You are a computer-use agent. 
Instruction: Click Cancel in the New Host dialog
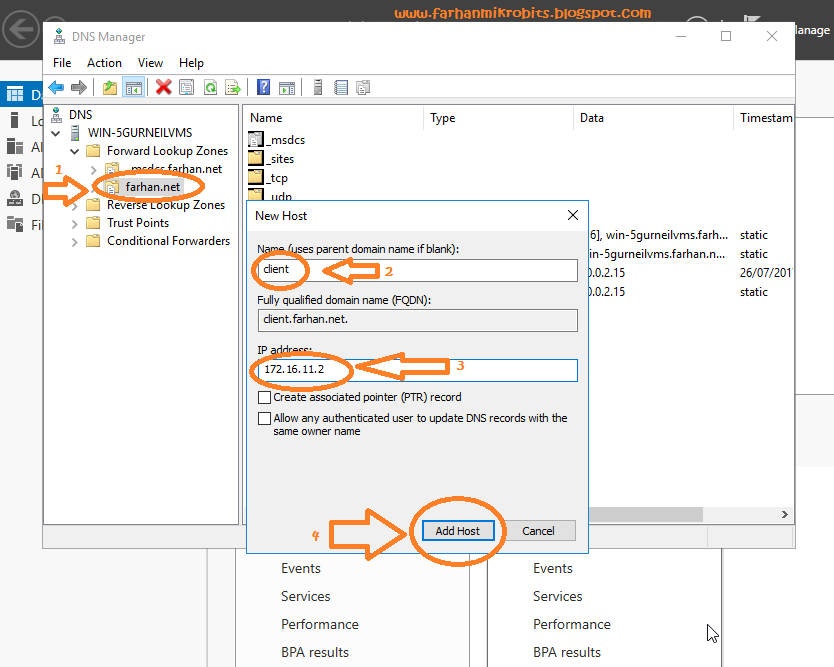click(x=541, y=531)
